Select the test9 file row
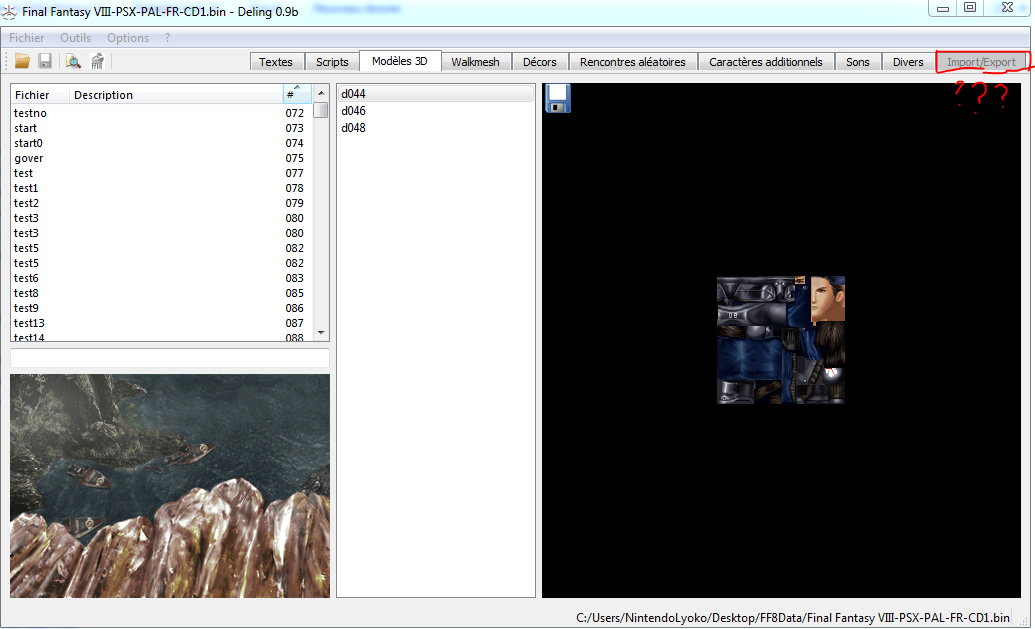Image resolution: width=1035 pixels, height=629 pixels. [162, 308]
